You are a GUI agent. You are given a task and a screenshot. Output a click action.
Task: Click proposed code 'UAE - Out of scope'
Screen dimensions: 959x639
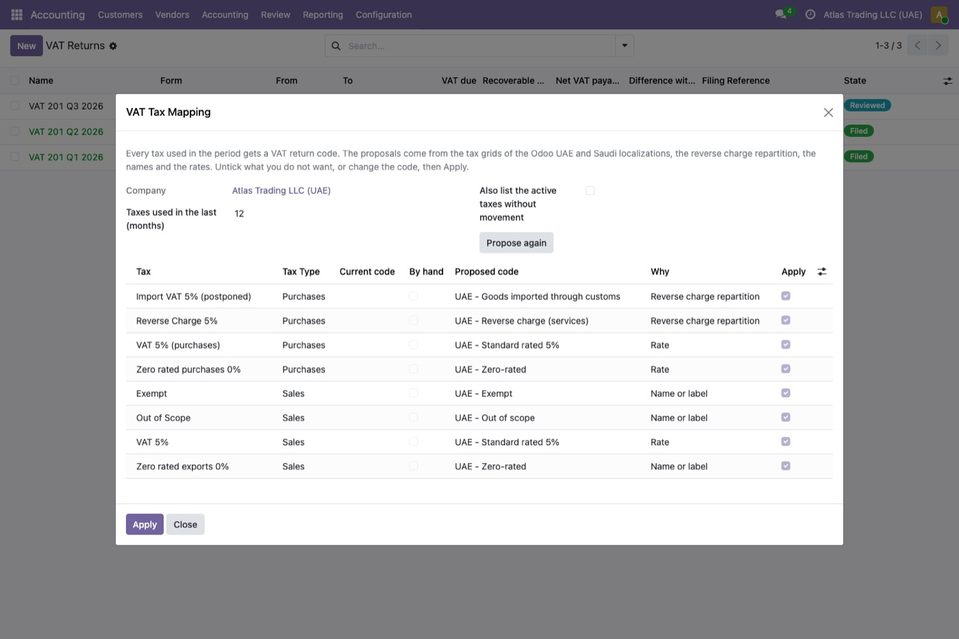(x=495, y=418)
